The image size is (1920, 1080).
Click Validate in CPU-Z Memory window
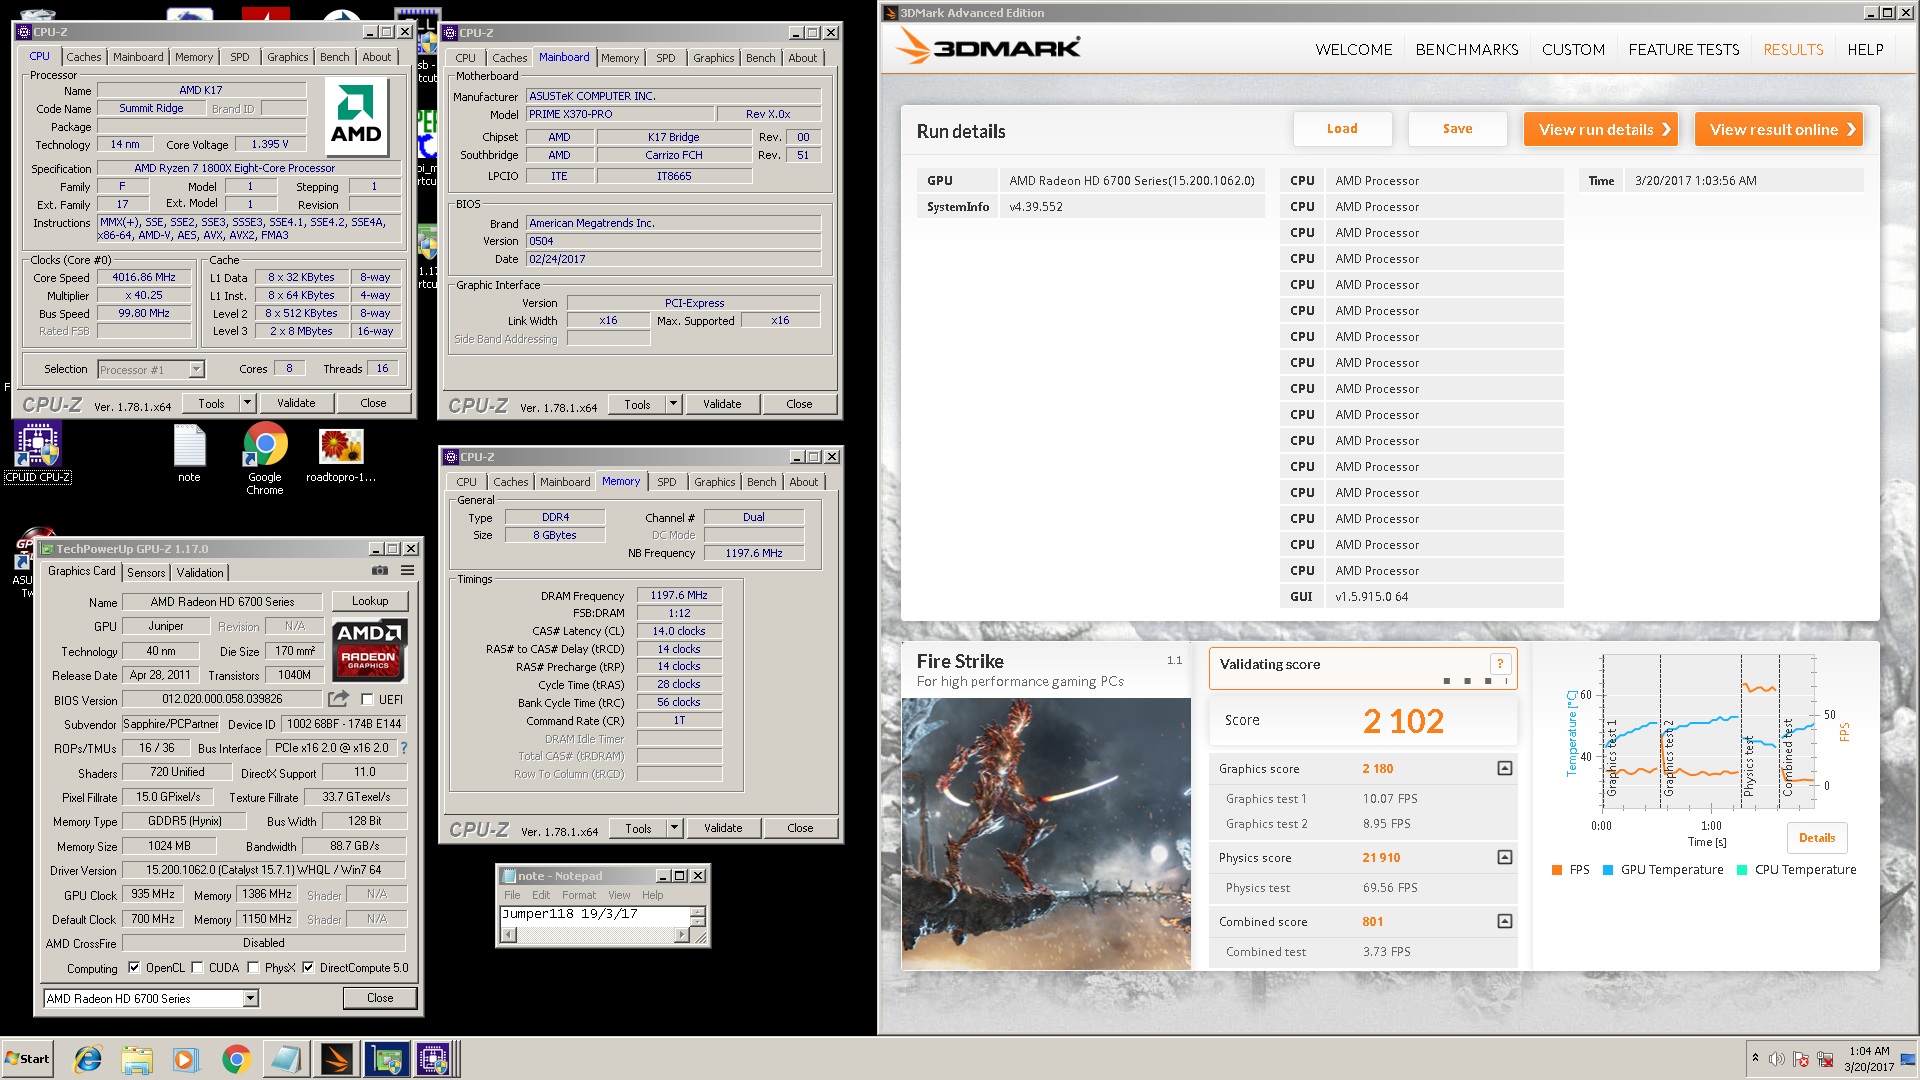(722, 828)
